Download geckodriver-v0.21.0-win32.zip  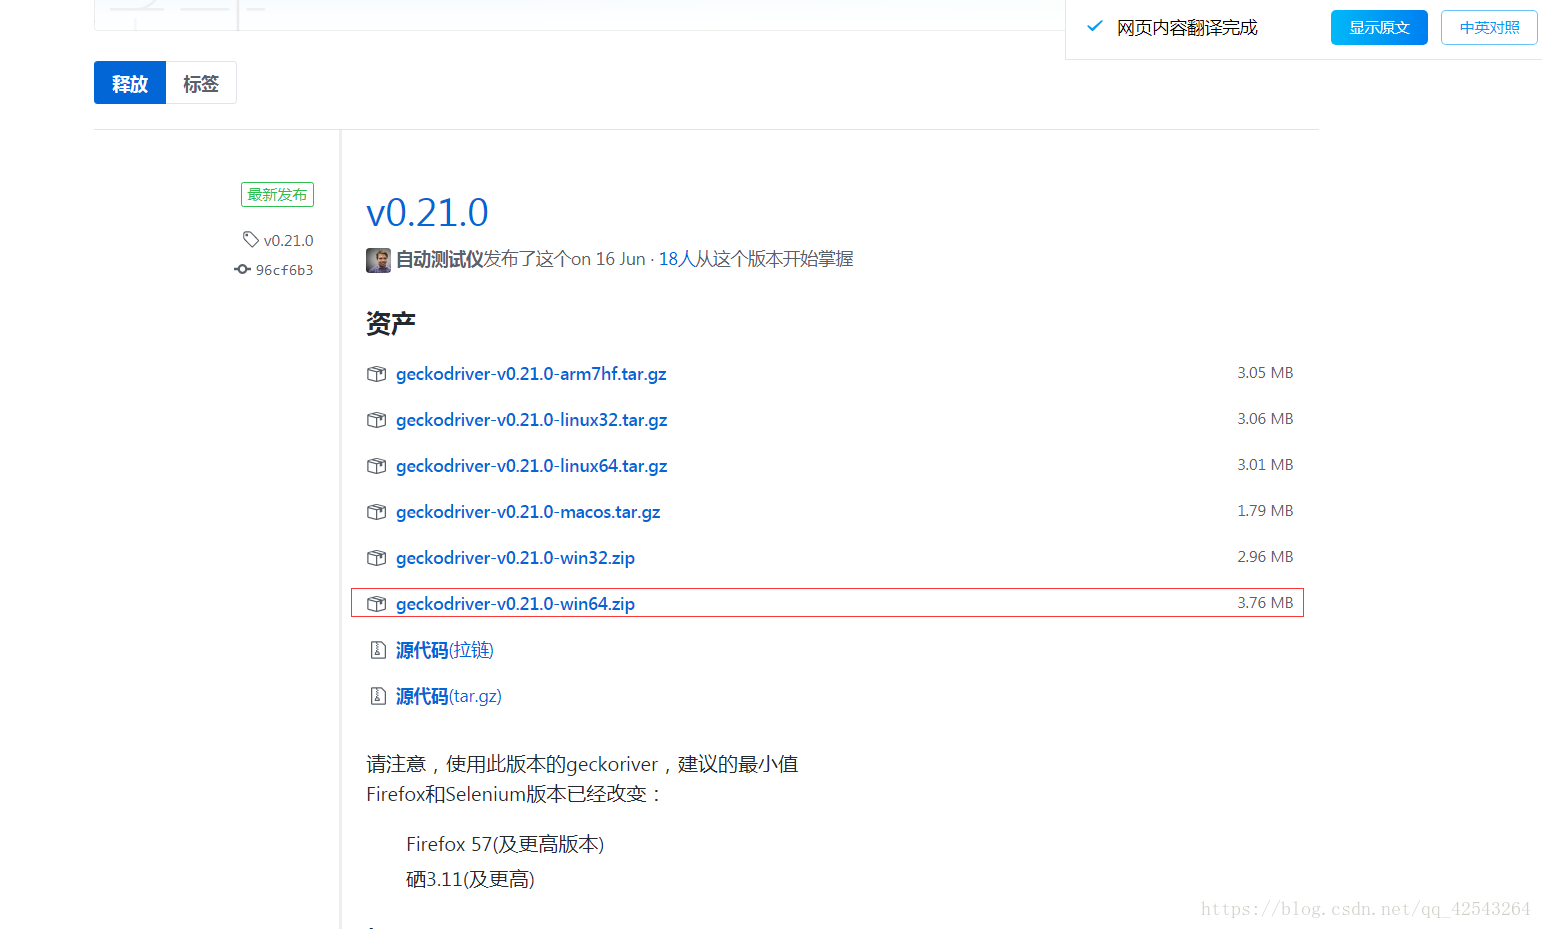[515, 558]
